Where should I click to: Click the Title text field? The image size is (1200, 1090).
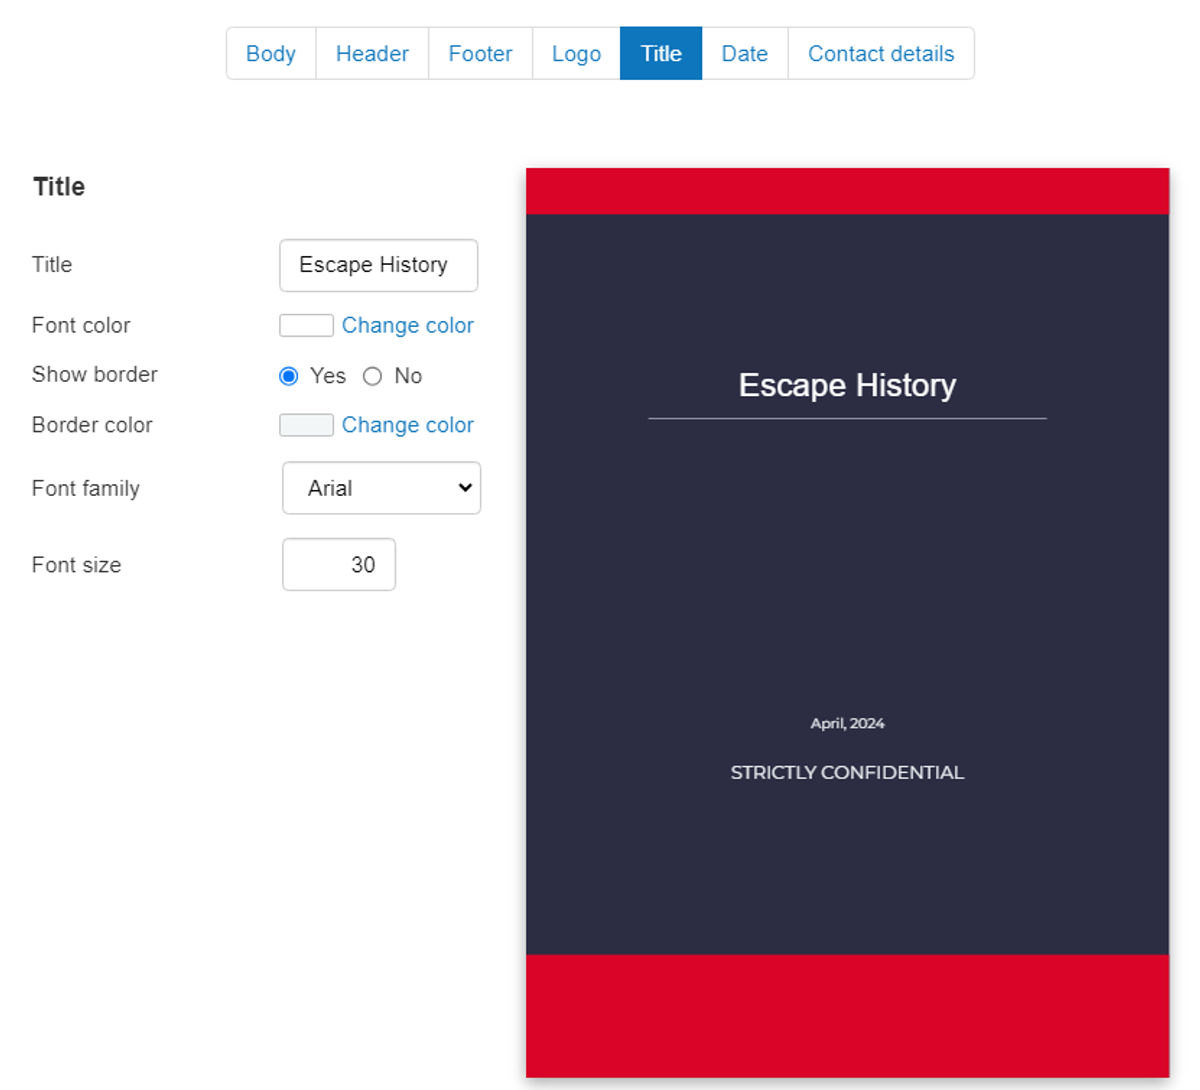[x=378, y=265]
